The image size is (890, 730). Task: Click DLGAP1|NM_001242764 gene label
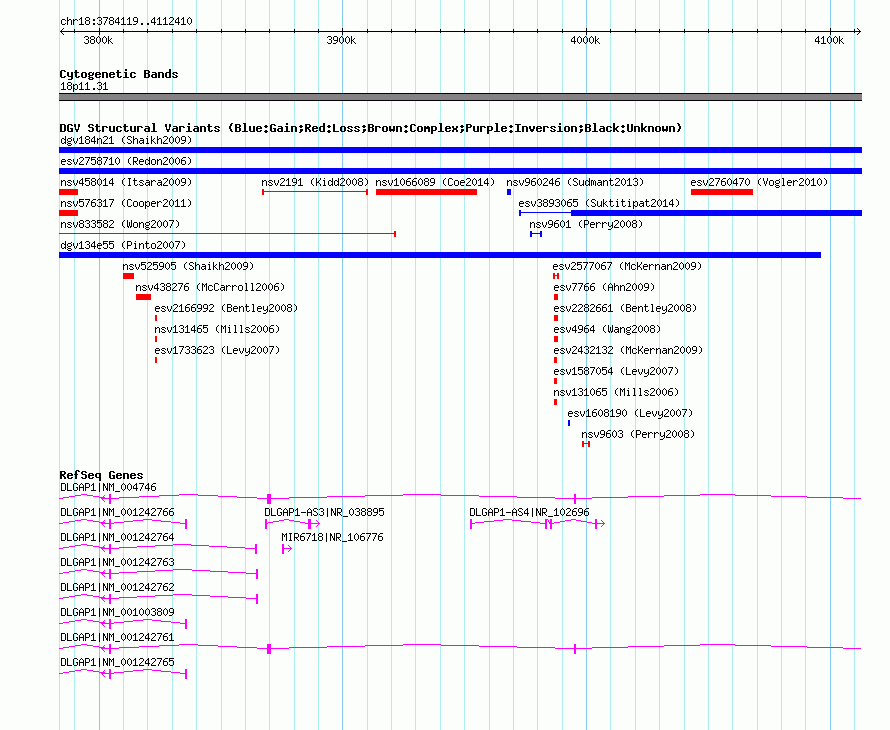[117, 537]
